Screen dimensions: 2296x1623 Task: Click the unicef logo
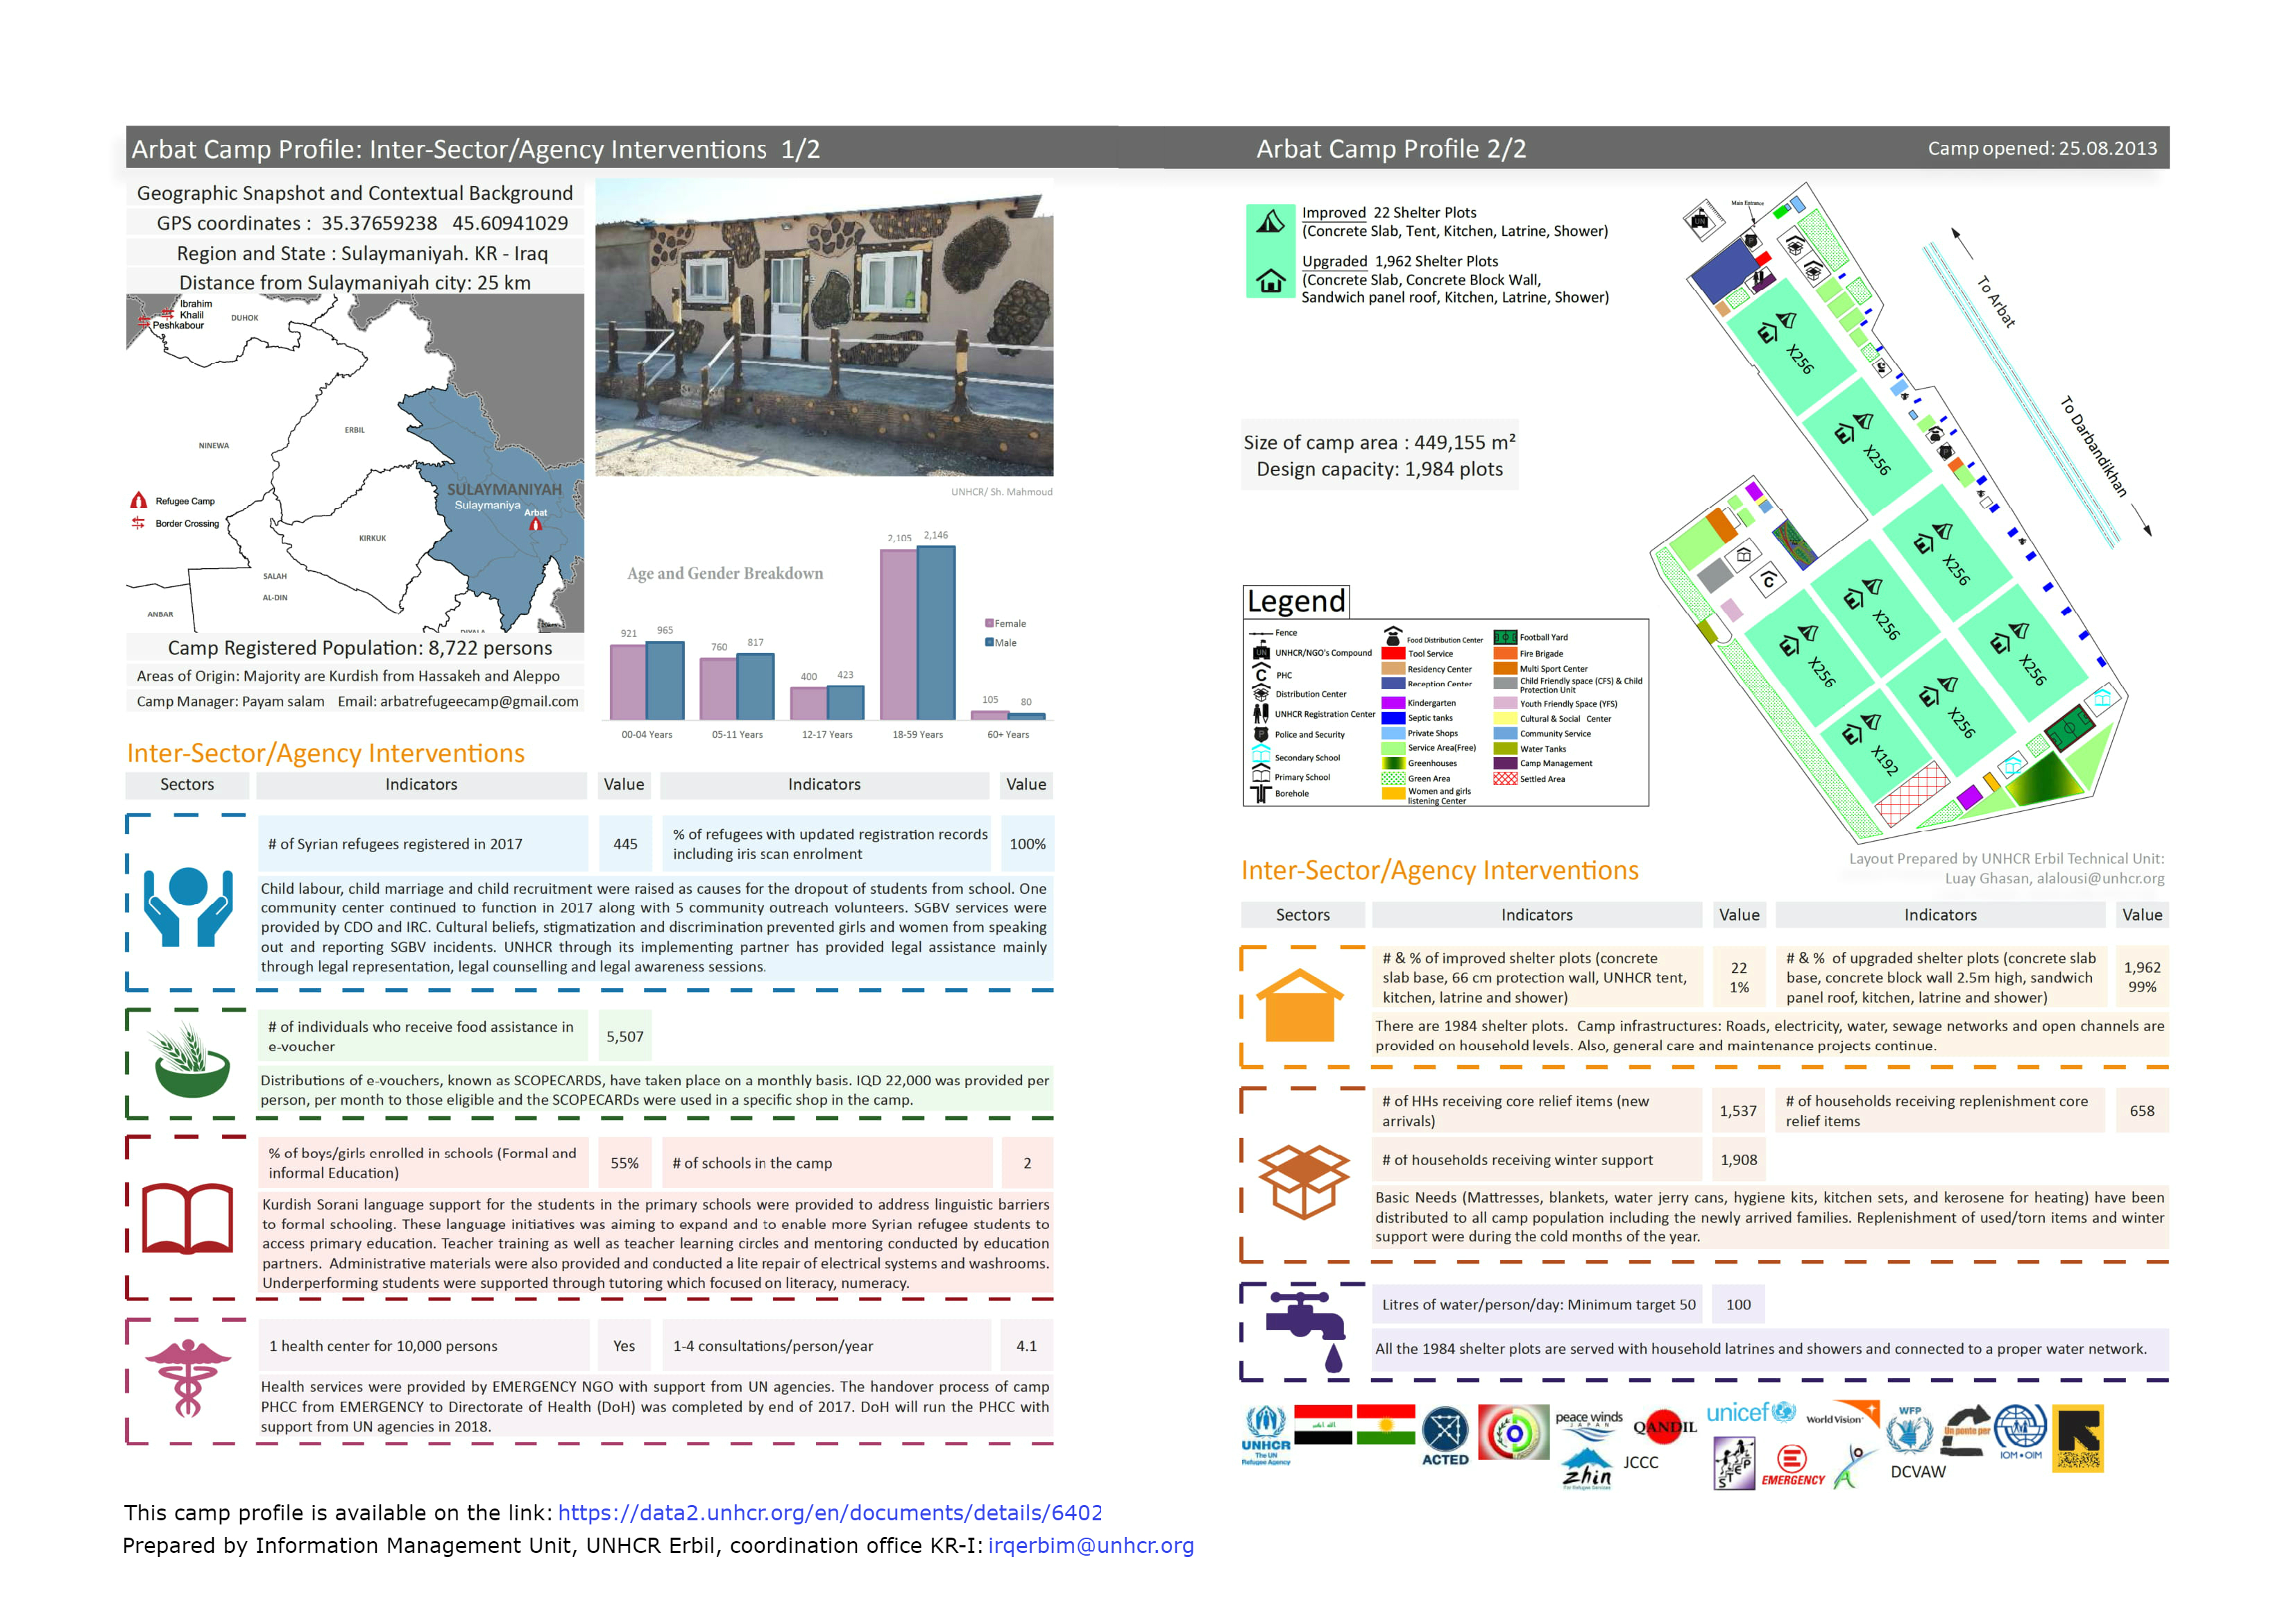[1749, 1413]
